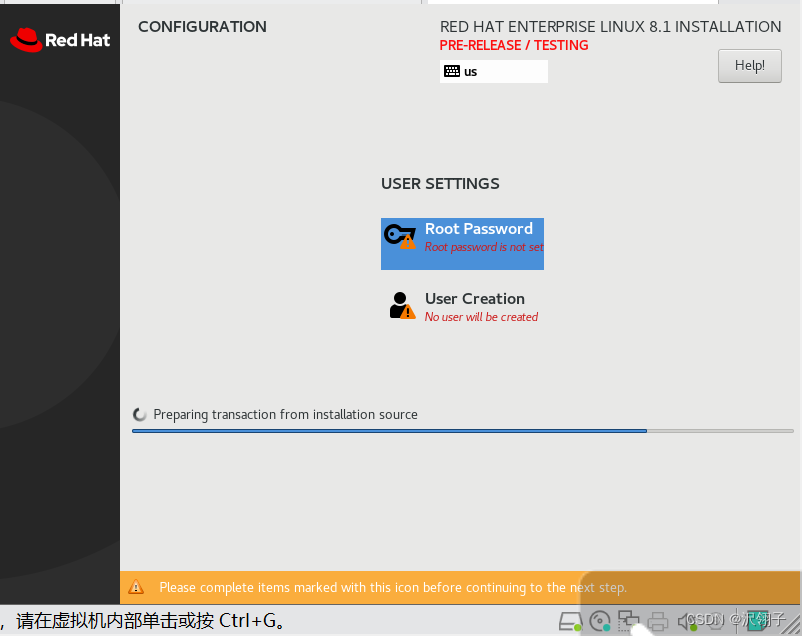Click 'No user will be created' warning text
Viewport: 802px width, 637px height.
coord(481,317)
